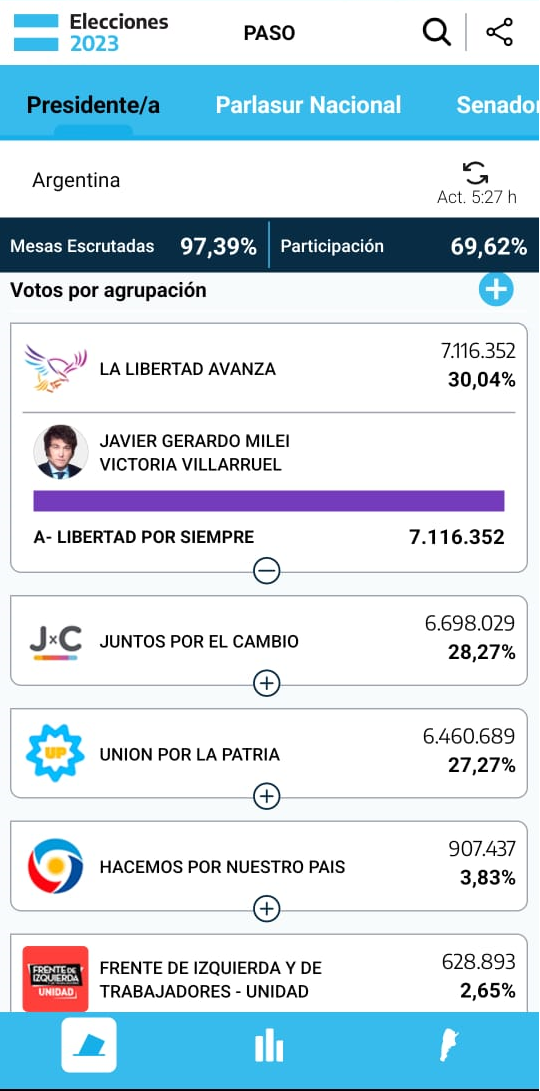Tap the Union por la Patria logo

pyautogui.click(x=55, y=754)
